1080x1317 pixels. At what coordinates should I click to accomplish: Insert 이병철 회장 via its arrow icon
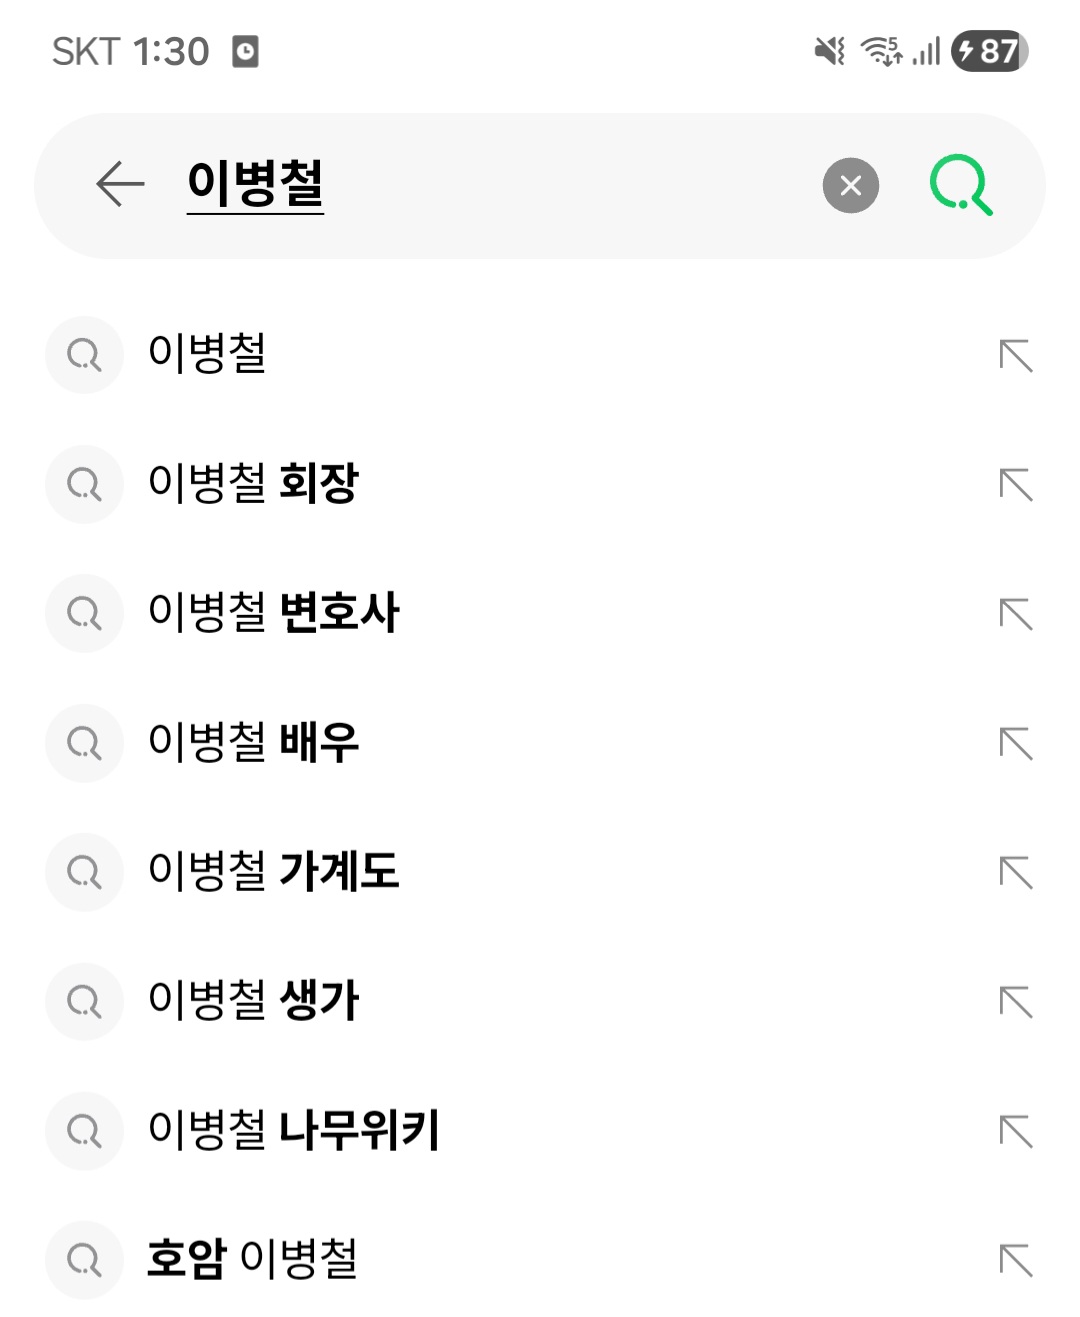tap(1016, 484)
